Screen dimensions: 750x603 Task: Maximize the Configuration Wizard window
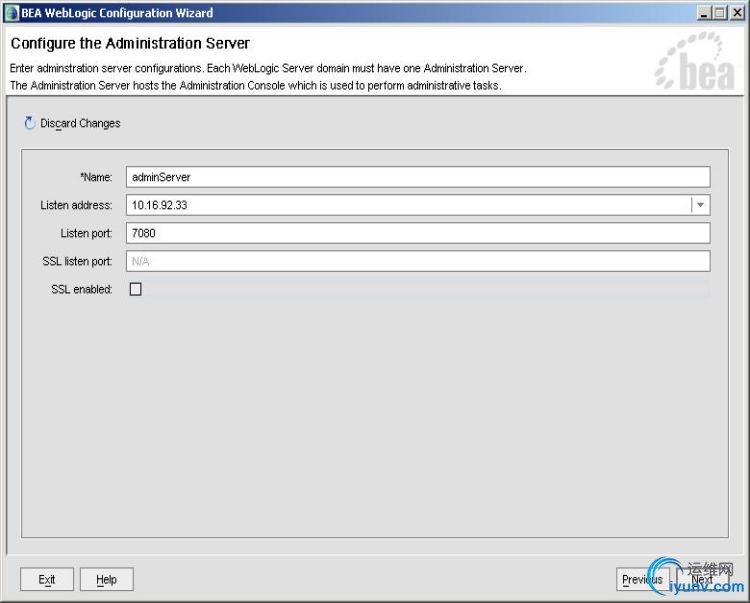(x=719, y=13)
